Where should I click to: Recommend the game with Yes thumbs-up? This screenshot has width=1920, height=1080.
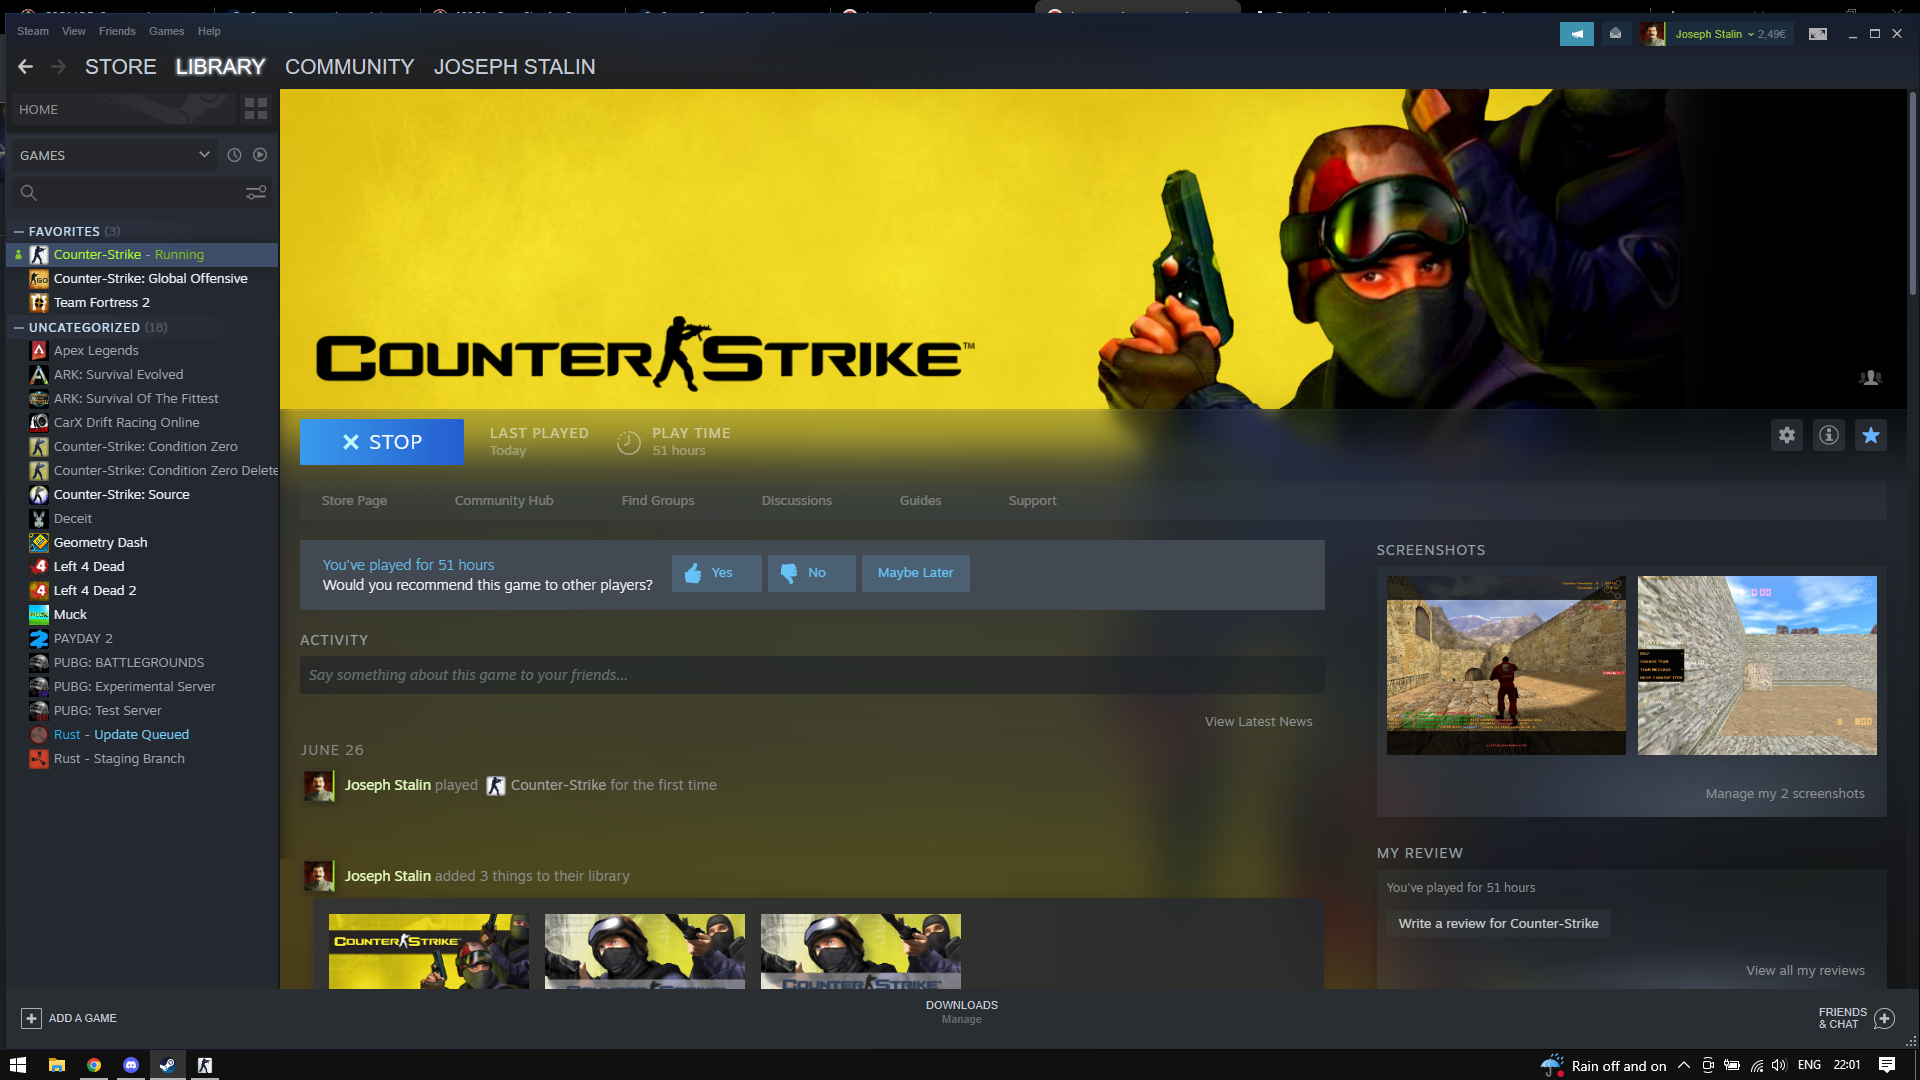716,573
